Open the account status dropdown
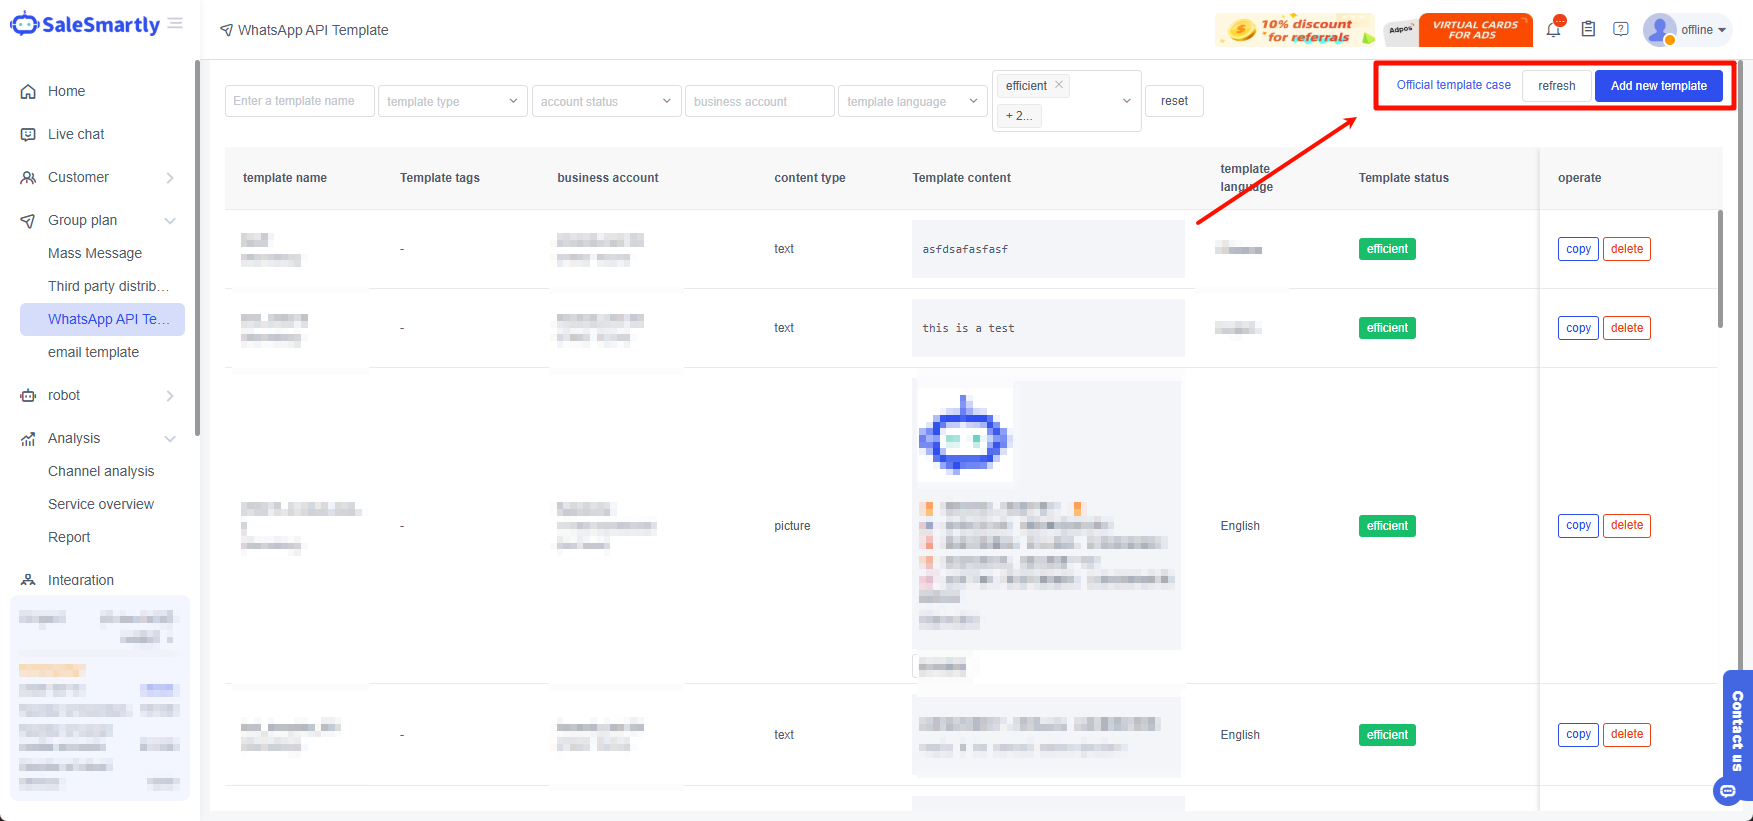1753x821 pixels. pos(606,101)
